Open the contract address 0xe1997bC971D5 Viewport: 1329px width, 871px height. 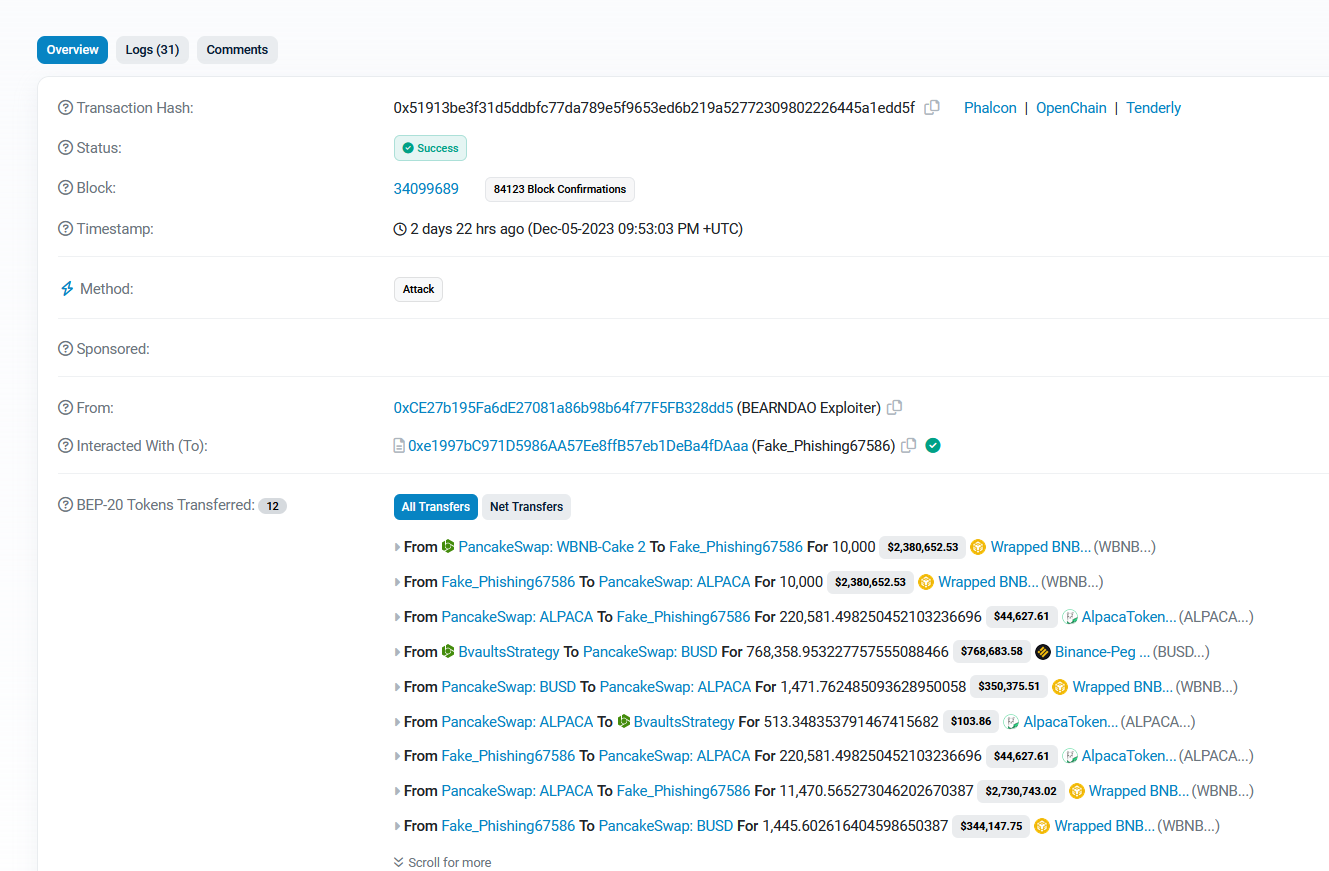[x=578, y=446]
